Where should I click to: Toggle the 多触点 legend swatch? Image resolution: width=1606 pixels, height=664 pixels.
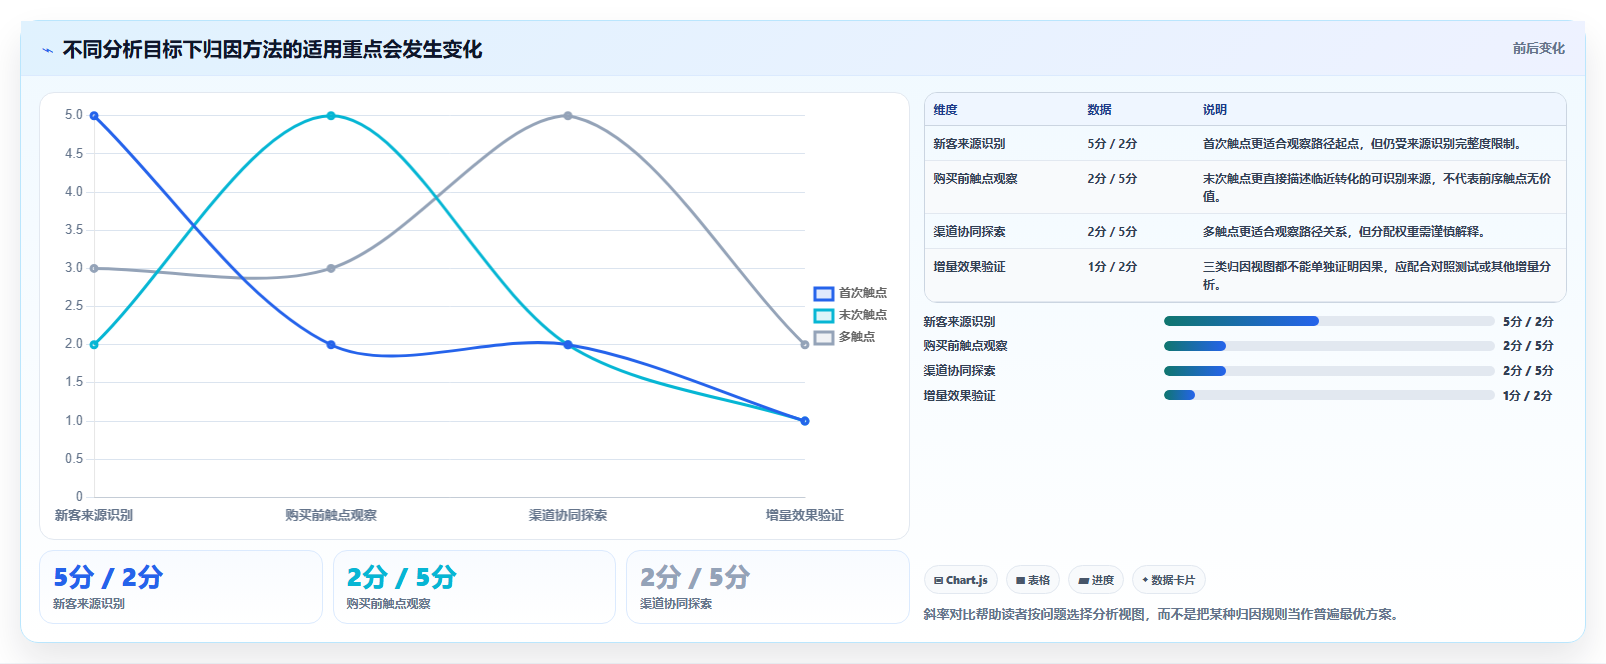pyautogui.click(x=824, y=337)
